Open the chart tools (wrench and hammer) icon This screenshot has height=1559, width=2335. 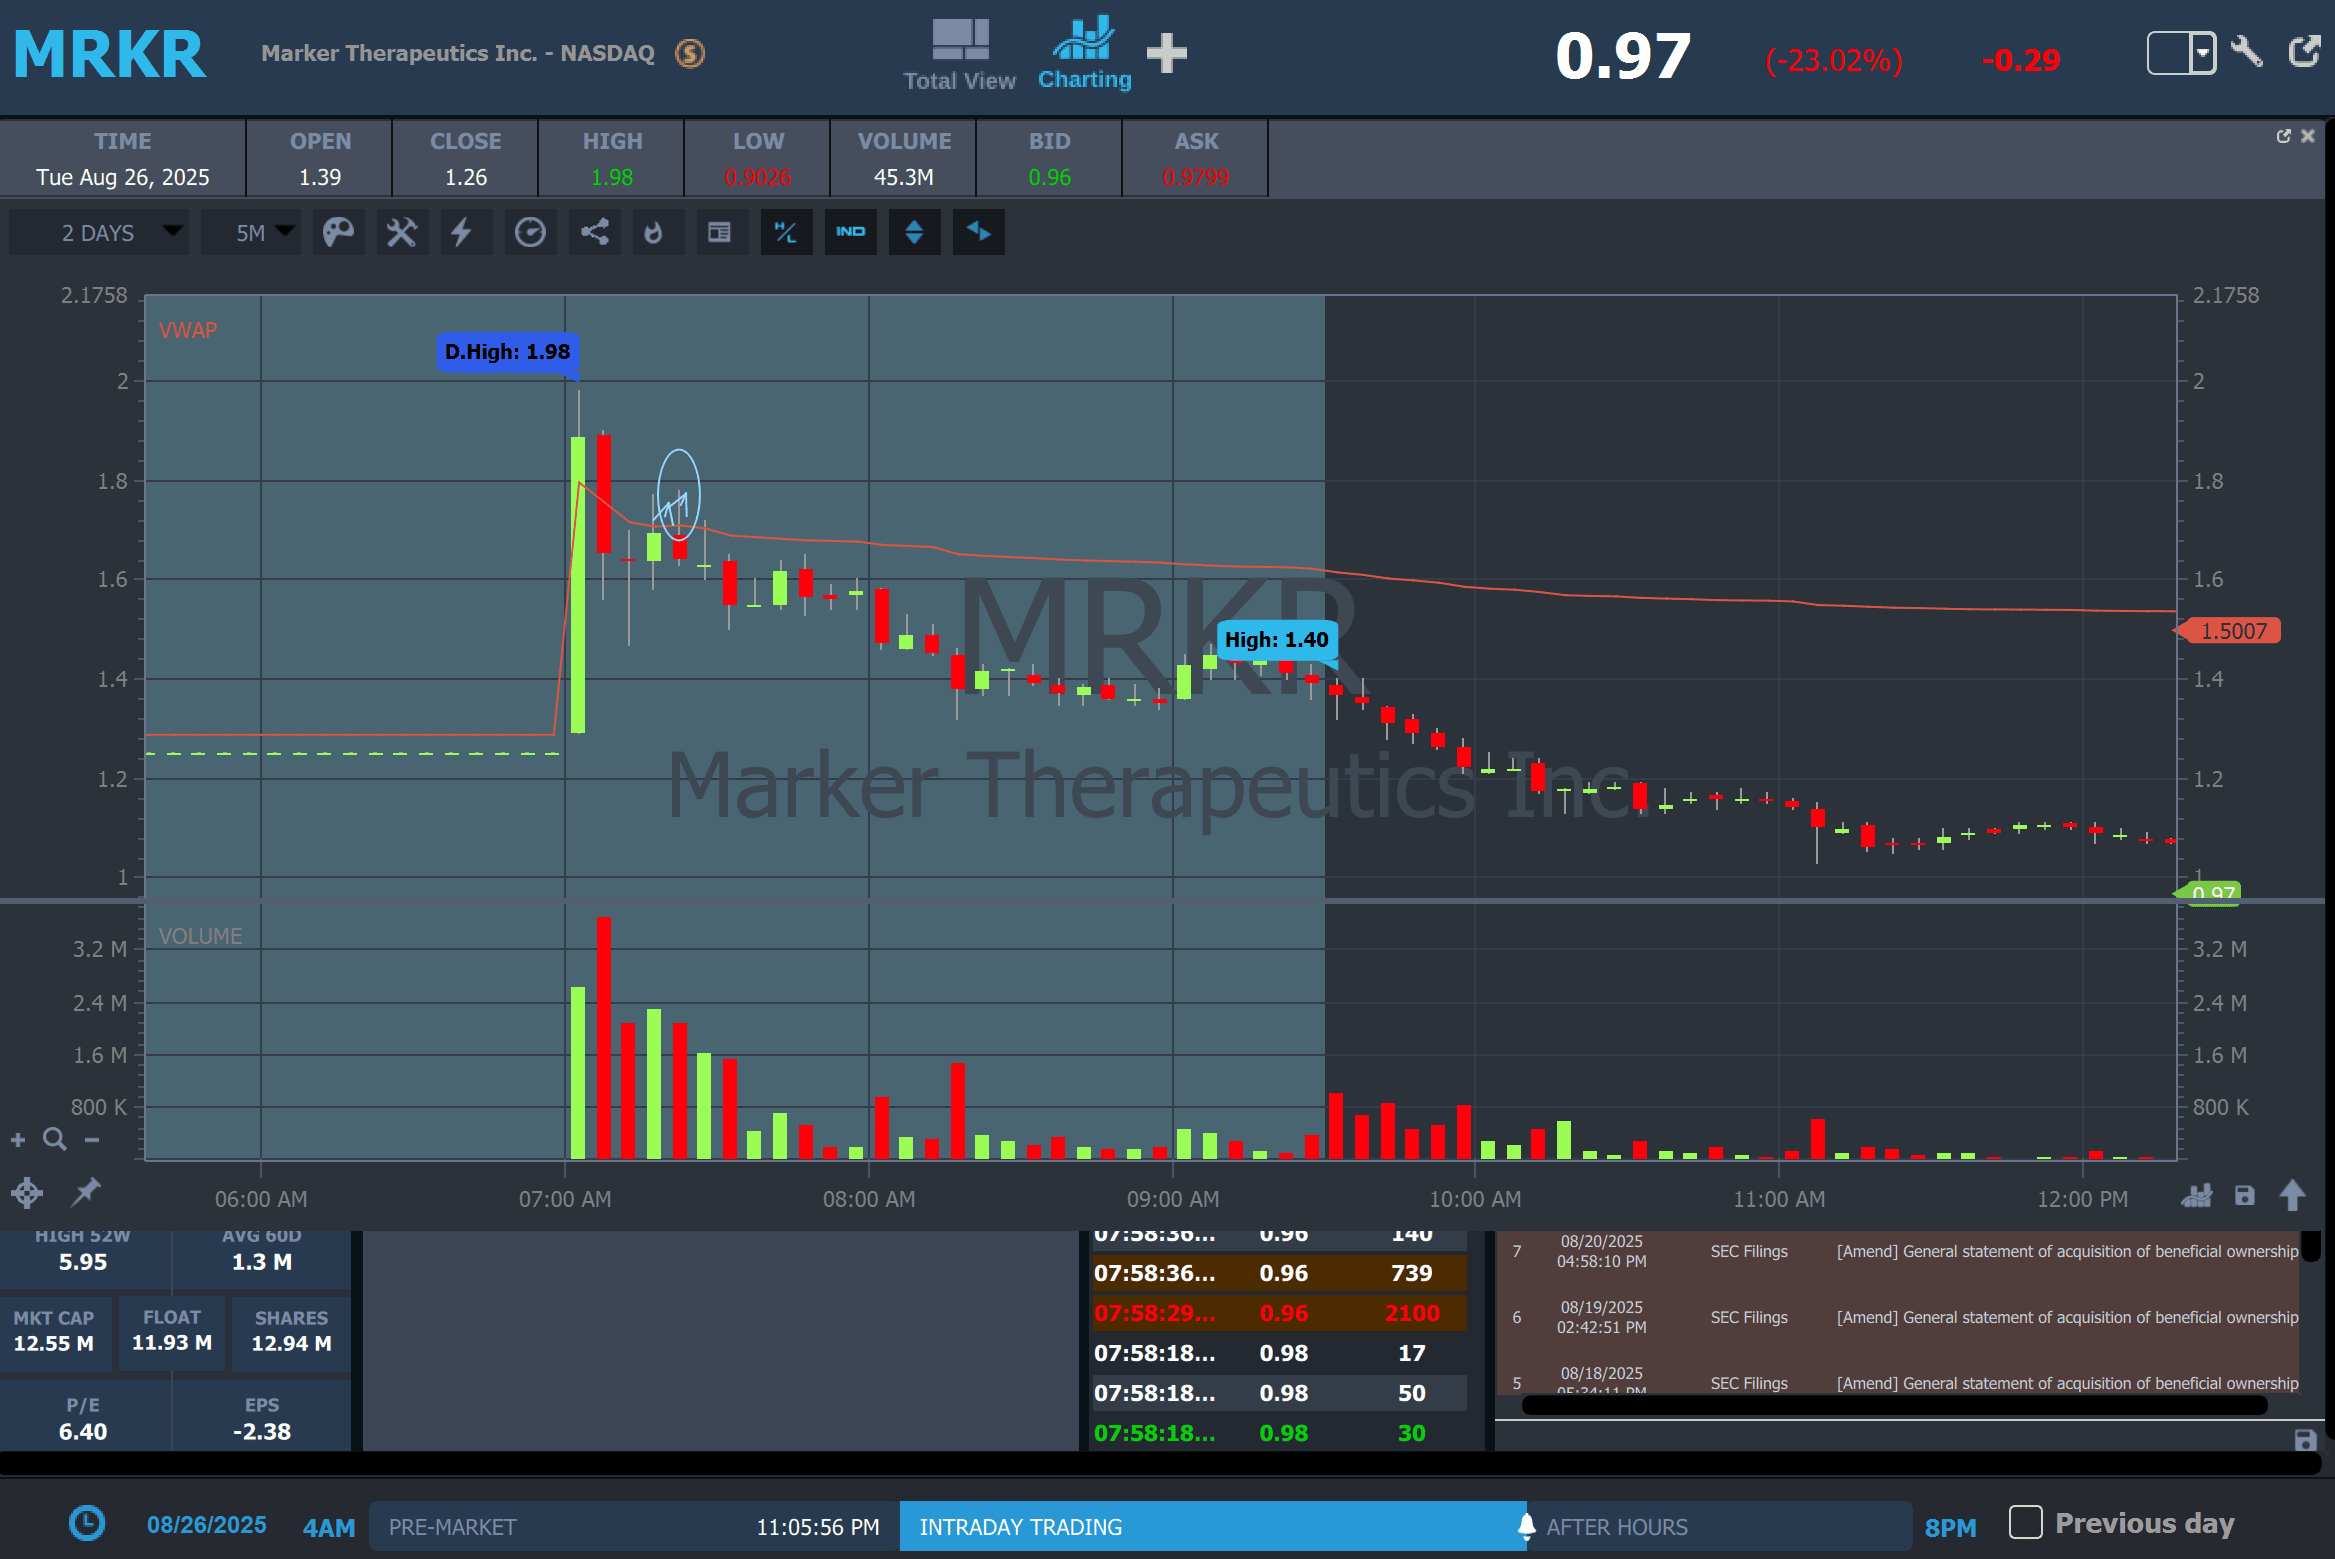click(x=402, y=233)
